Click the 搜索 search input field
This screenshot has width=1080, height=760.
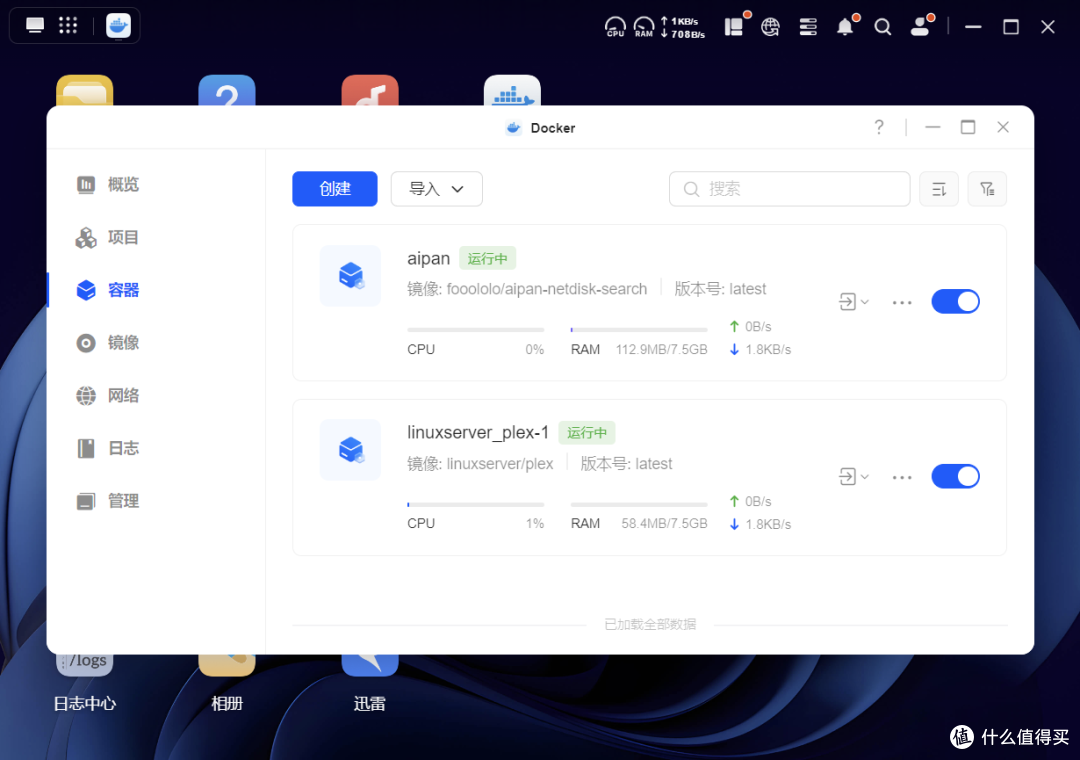coord(789,189)
